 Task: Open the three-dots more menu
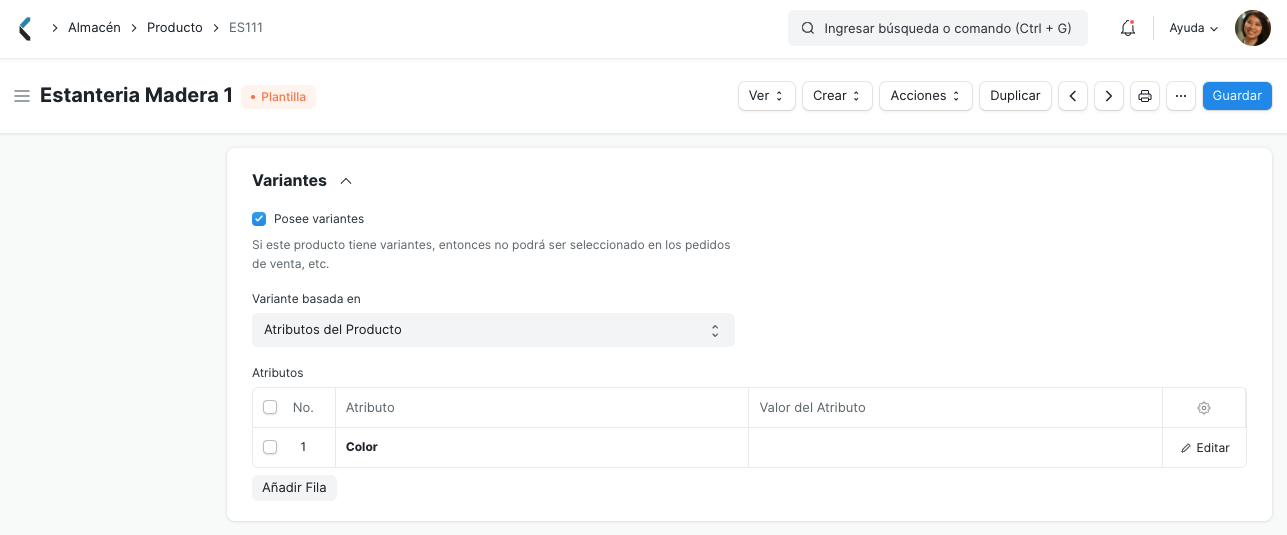tap(1181, 96)
